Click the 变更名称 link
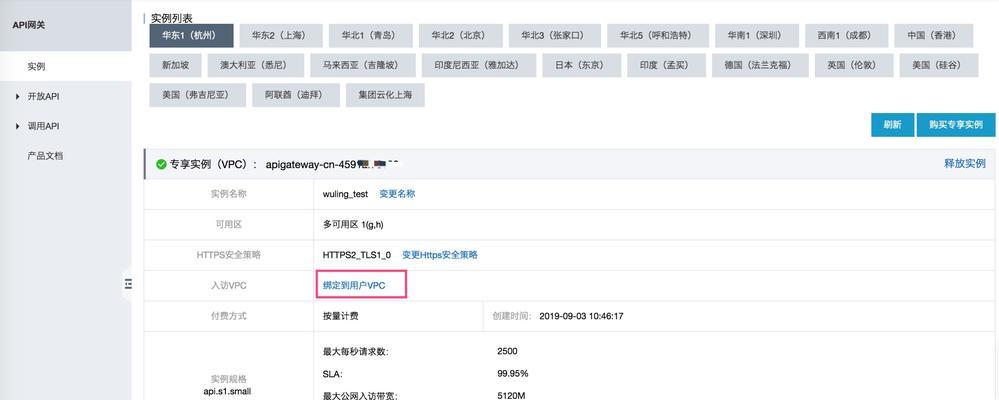 (397, 194)
